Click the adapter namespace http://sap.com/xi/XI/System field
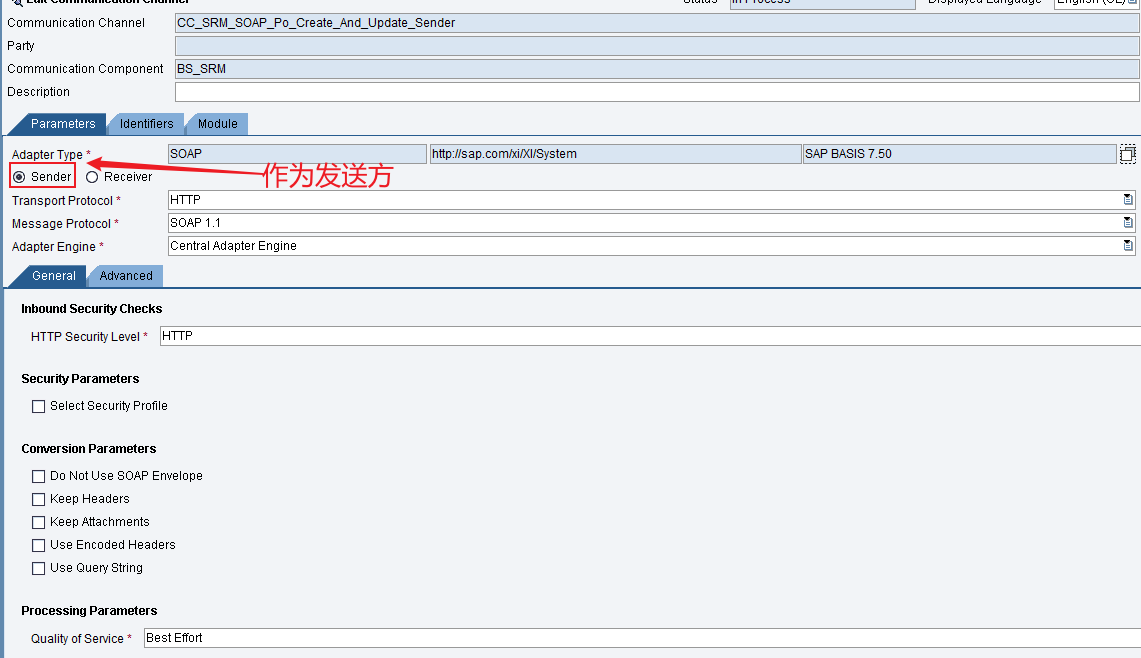 pos(616,154)
